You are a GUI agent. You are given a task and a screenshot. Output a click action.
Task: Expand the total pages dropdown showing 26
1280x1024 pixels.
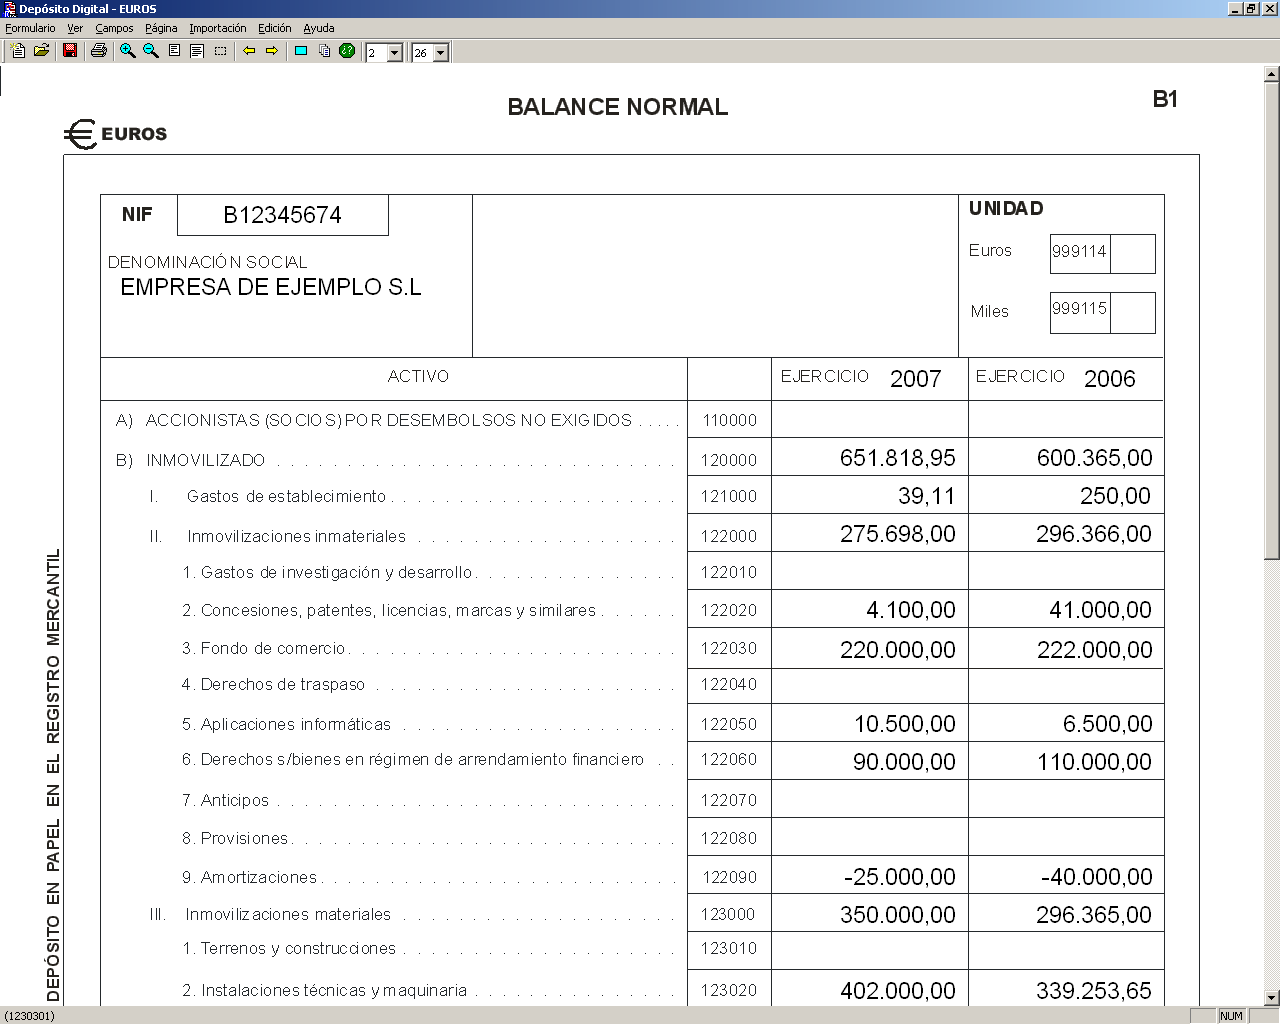tap(441, 53)
